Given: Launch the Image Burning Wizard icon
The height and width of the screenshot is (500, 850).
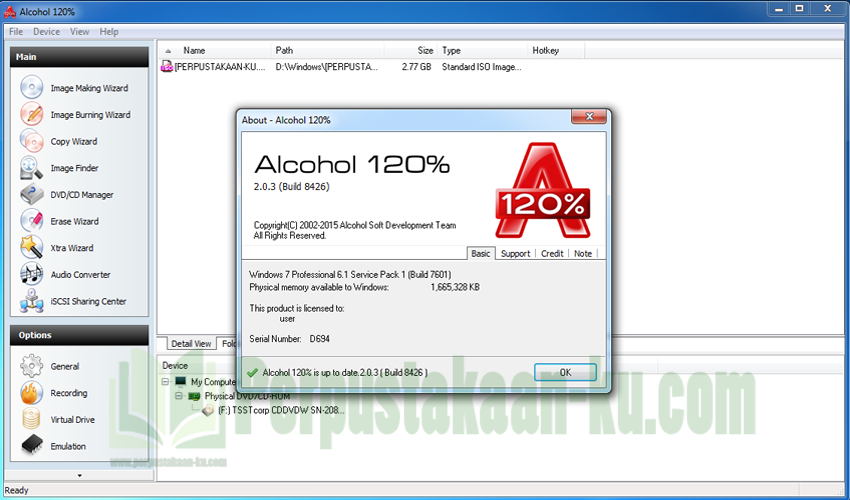Looking at the screenshot, I should tap(31, 114).
